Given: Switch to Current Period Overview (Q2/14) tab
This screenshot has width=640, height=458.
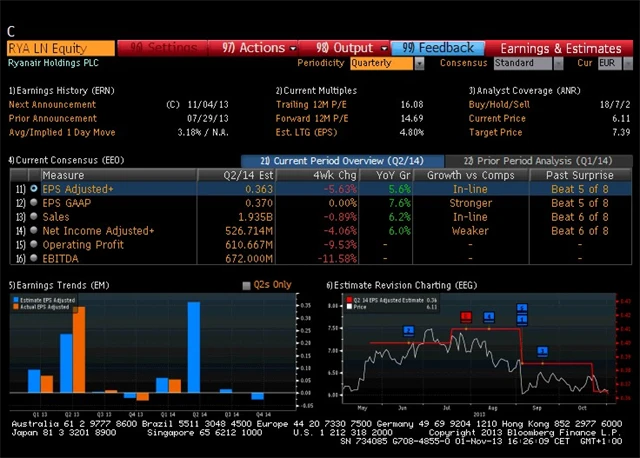Looking at the screenshot, I should click(342, 161).
